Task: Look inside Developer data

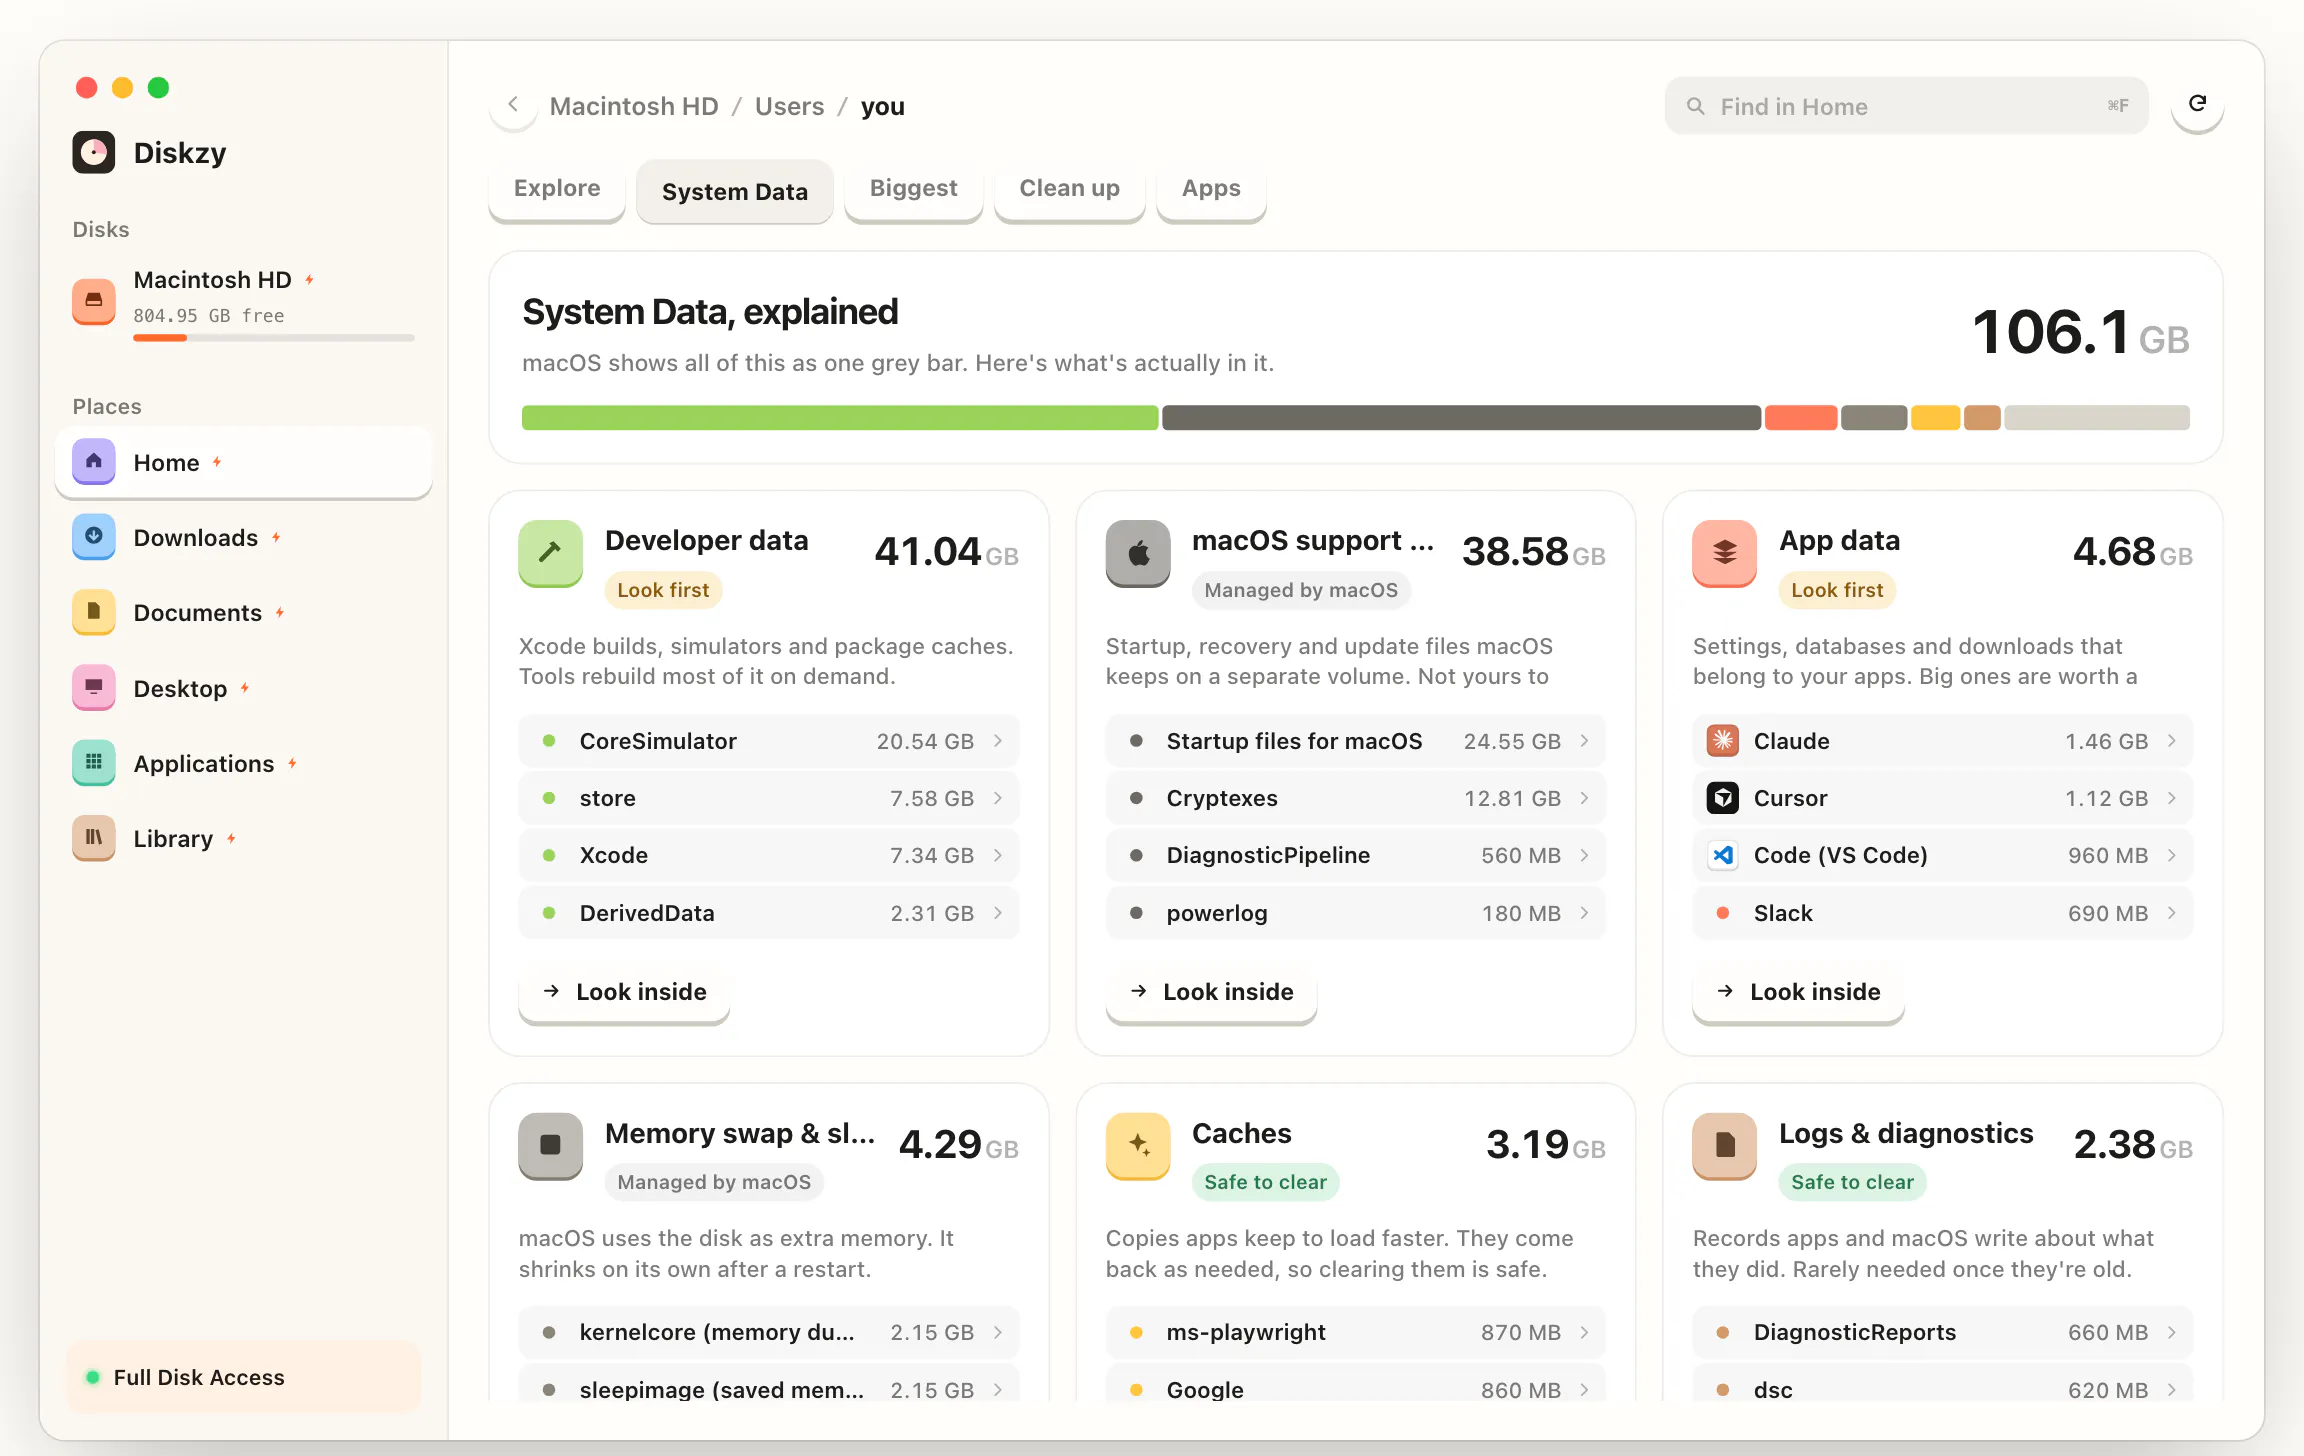Action: tap(624, 992)
